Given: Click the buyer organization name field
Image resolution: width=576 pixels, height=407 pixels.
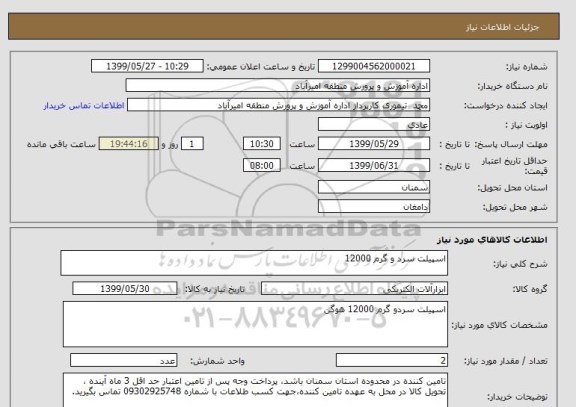Looking at the screenshot, I should [278, 86].
